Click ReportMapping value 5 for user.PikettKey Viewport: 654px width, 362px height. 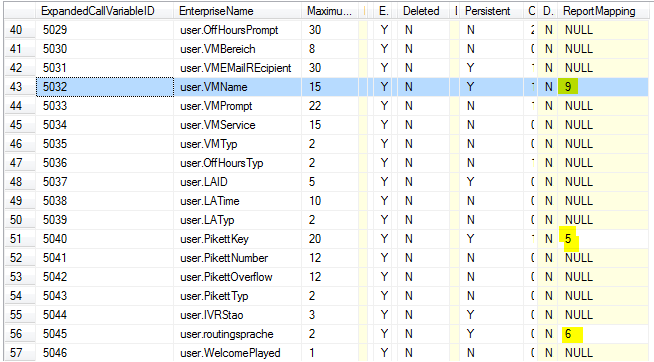tap(603, 239)
